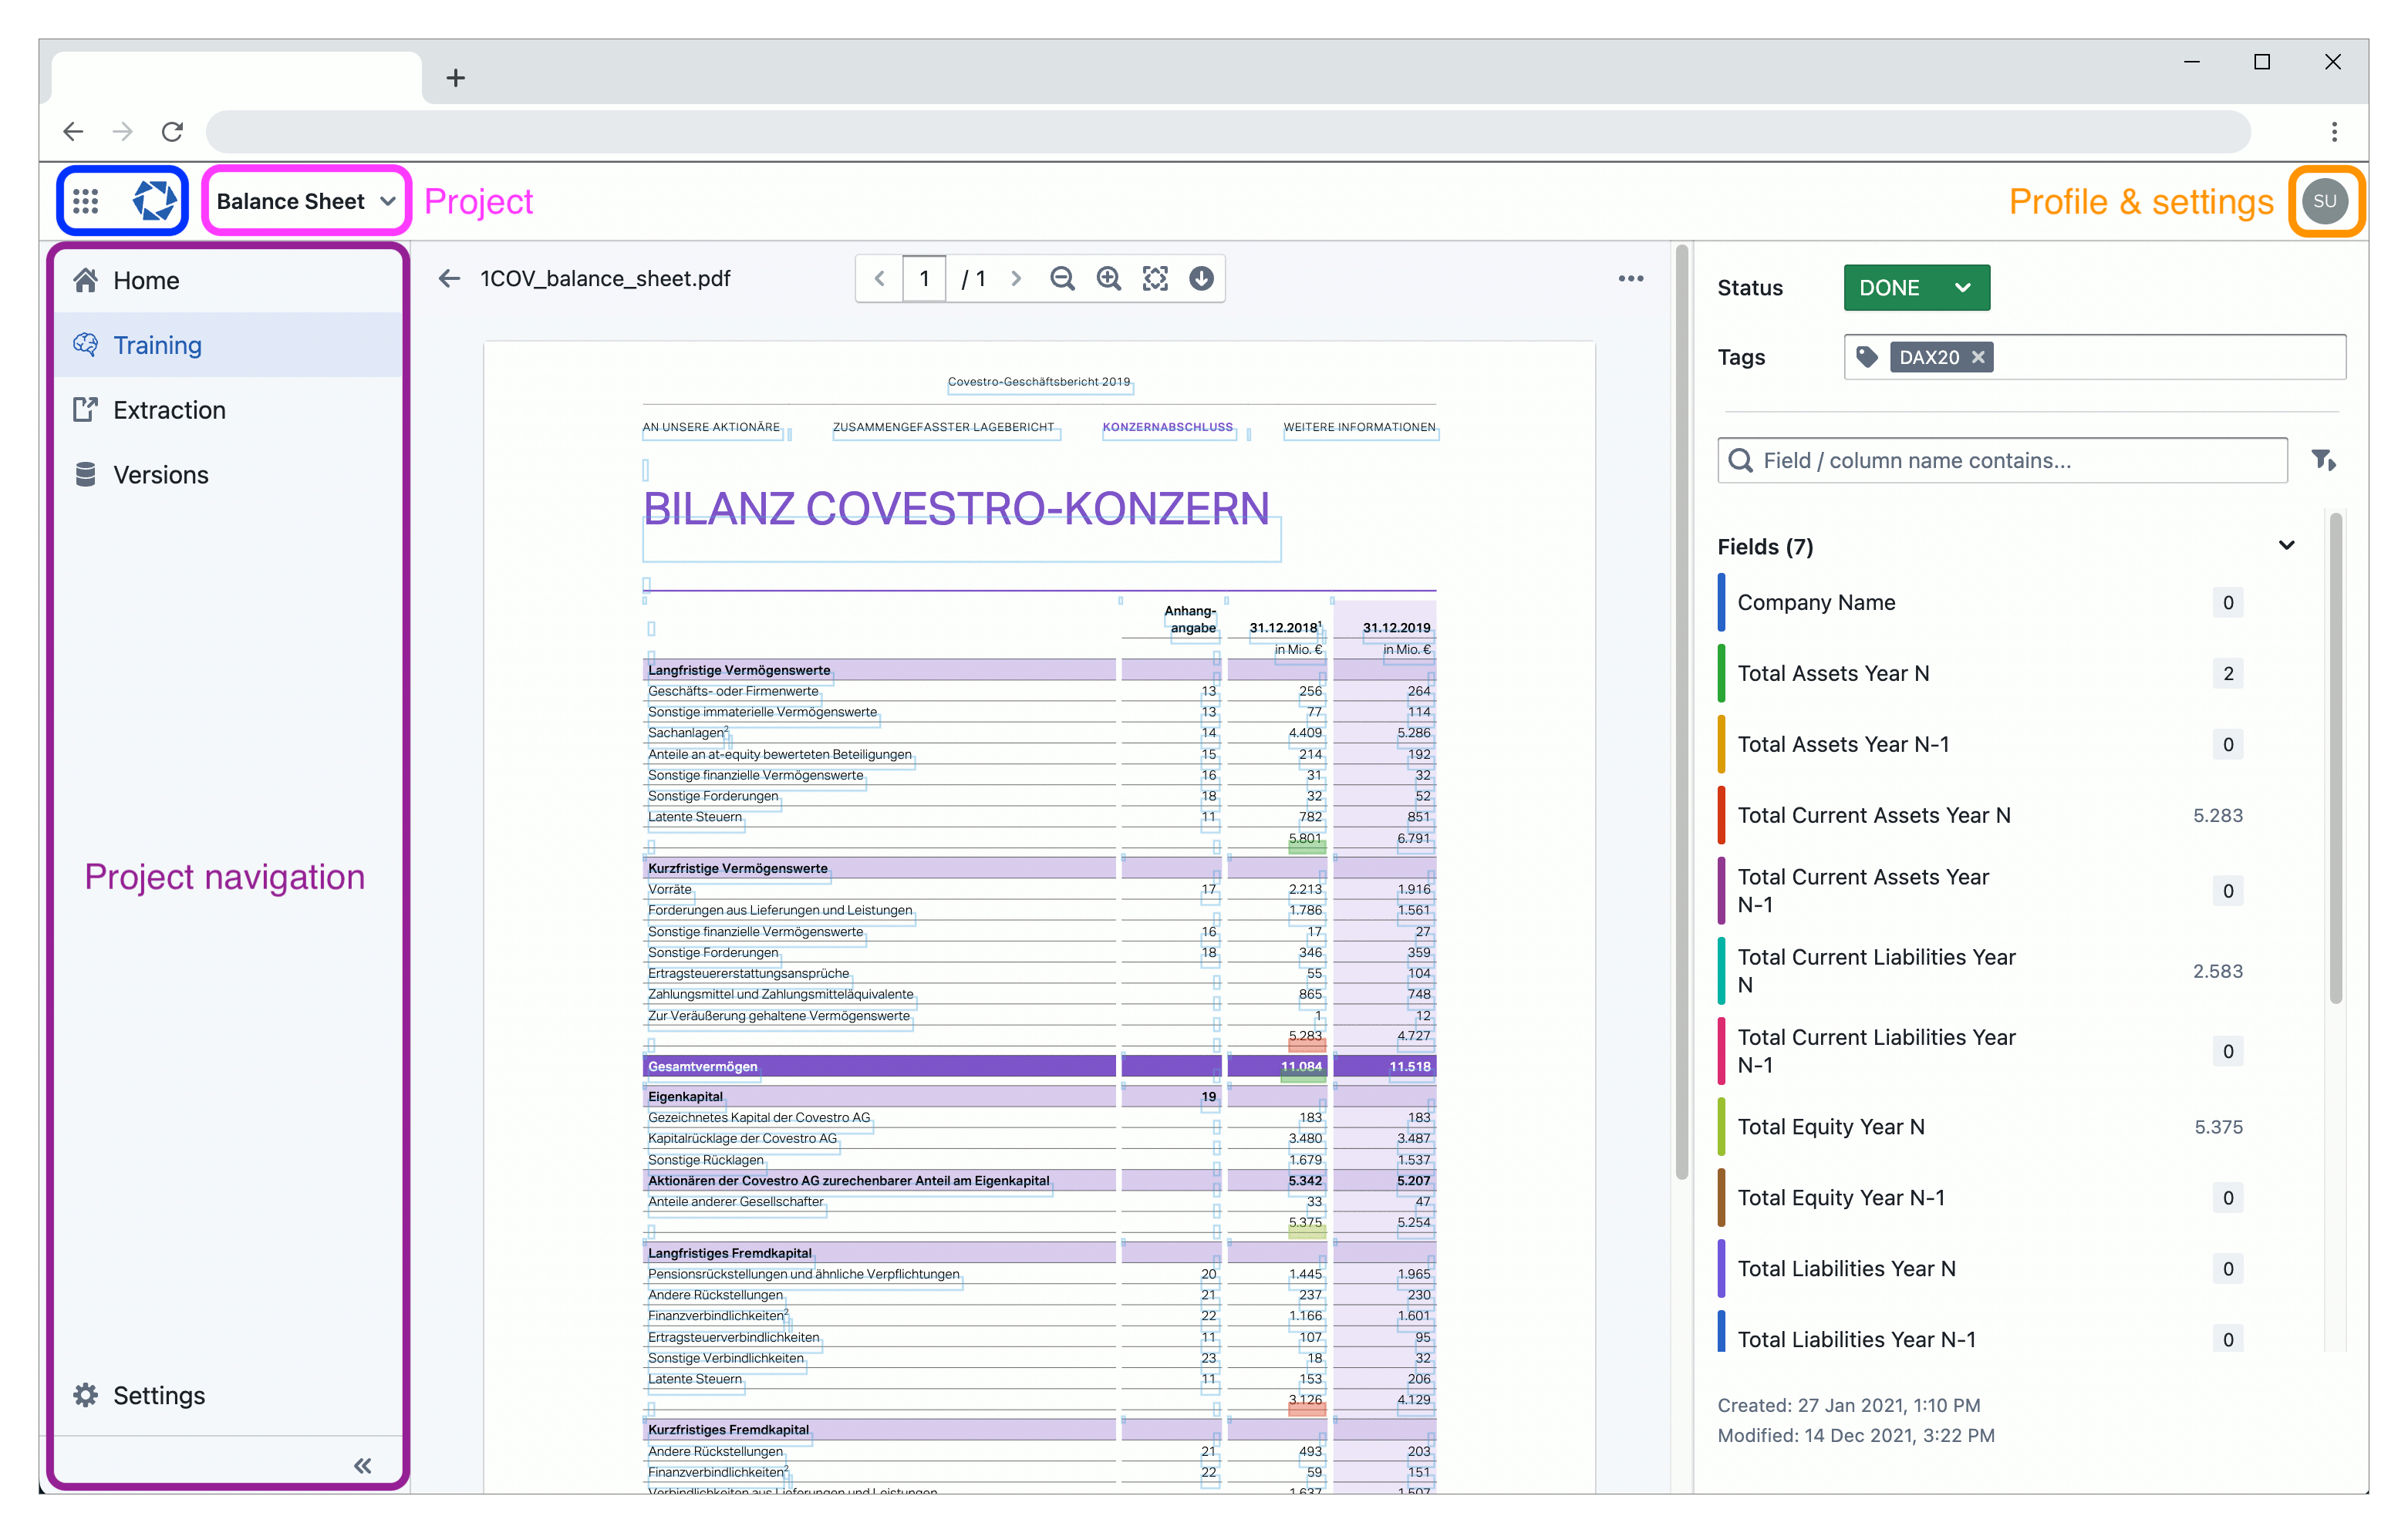
Task: Fit the document to the screen
Action: (1155, 278)
